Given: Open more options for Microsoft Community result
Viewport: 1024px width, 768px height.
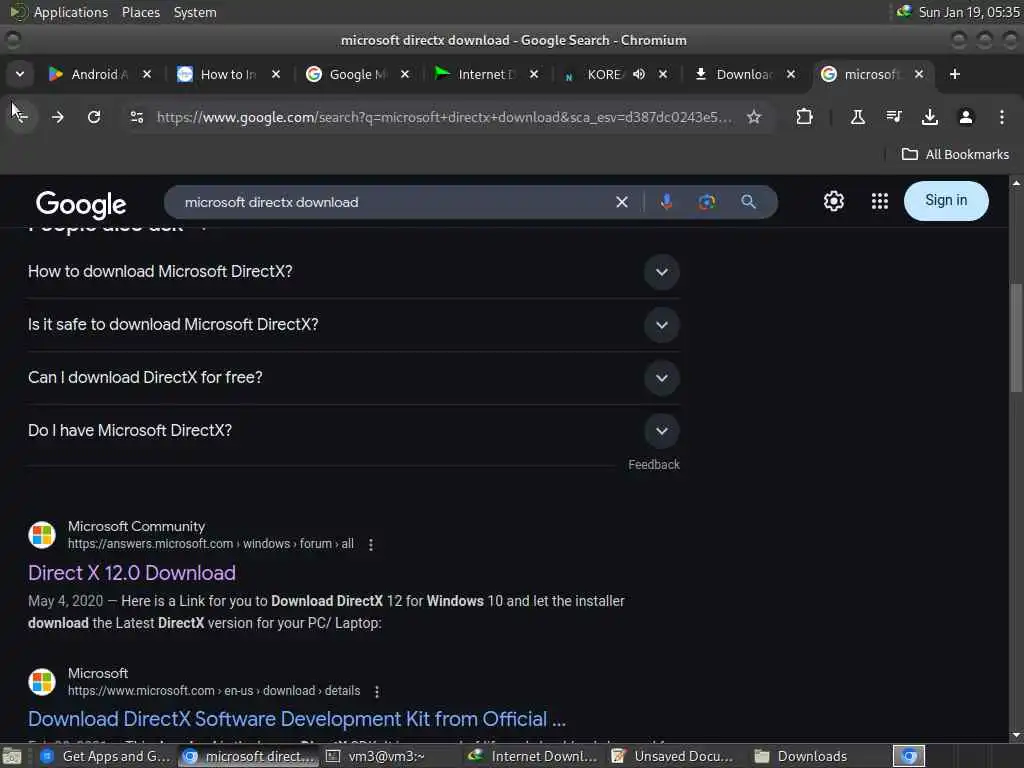Looking at the screenshot, I should [371, 545].
